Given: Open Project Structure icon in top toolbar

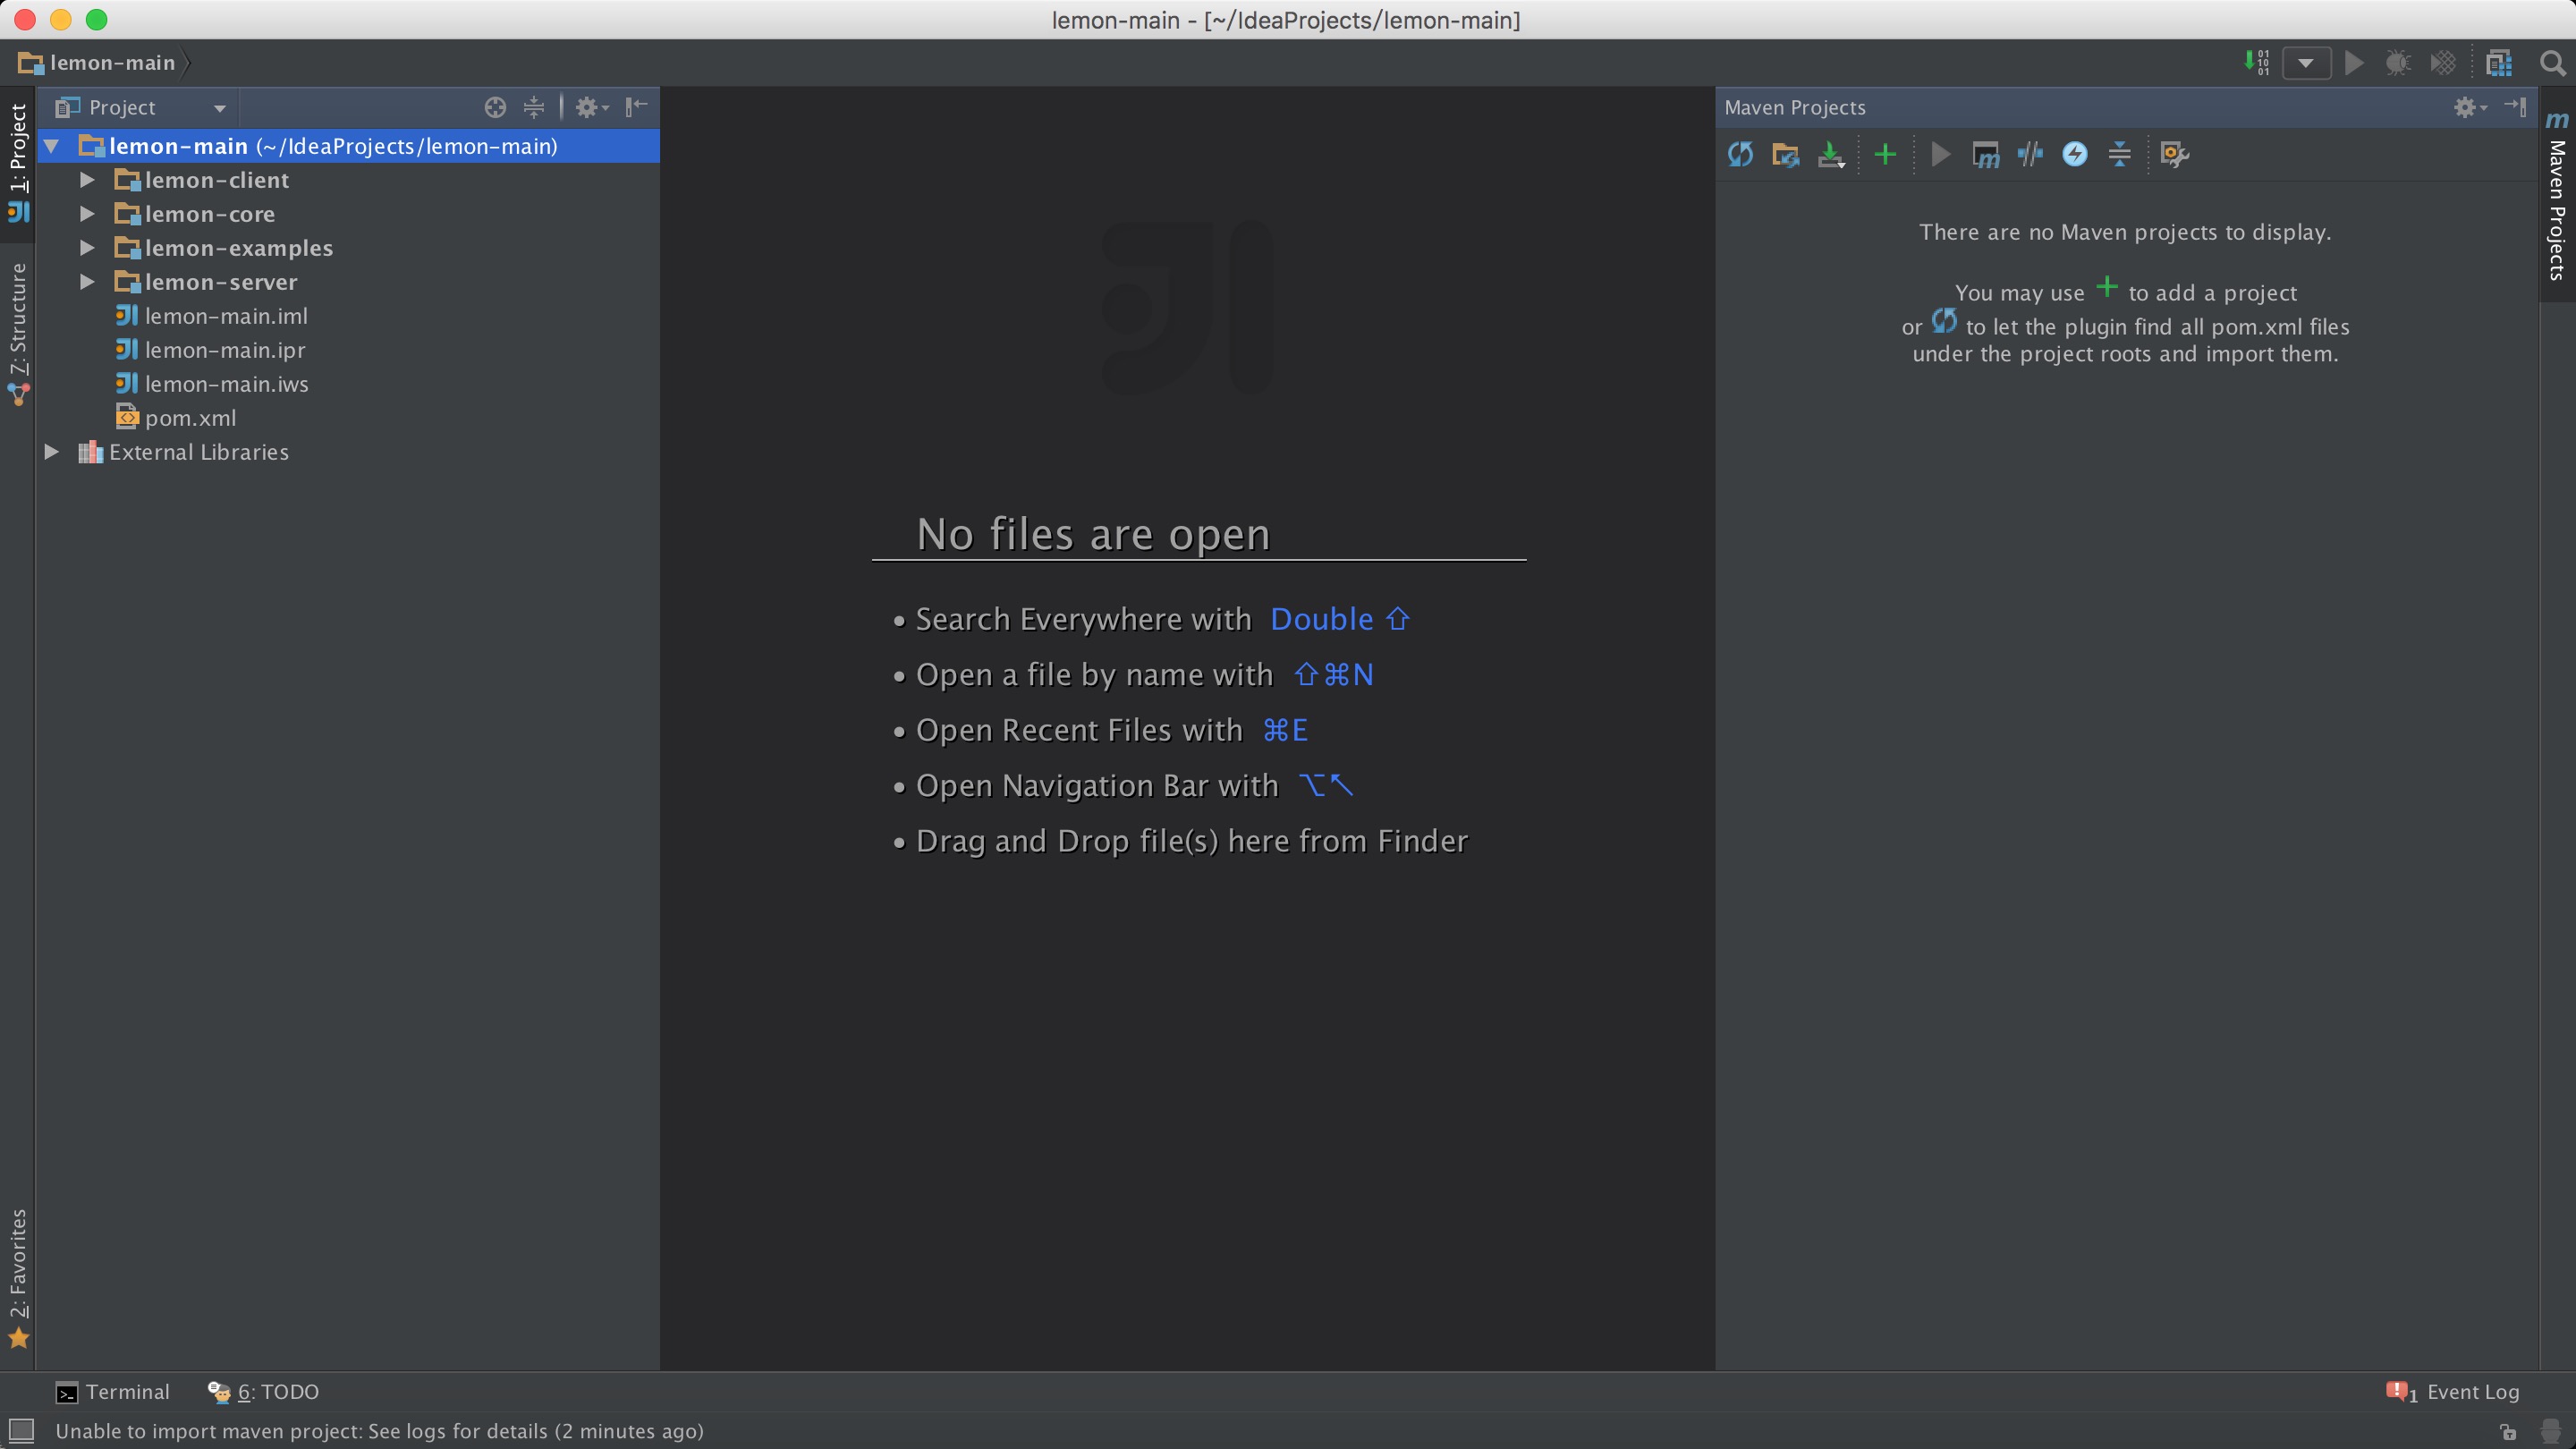Looking at the screenshot, I should click(x=2499, y=63).
